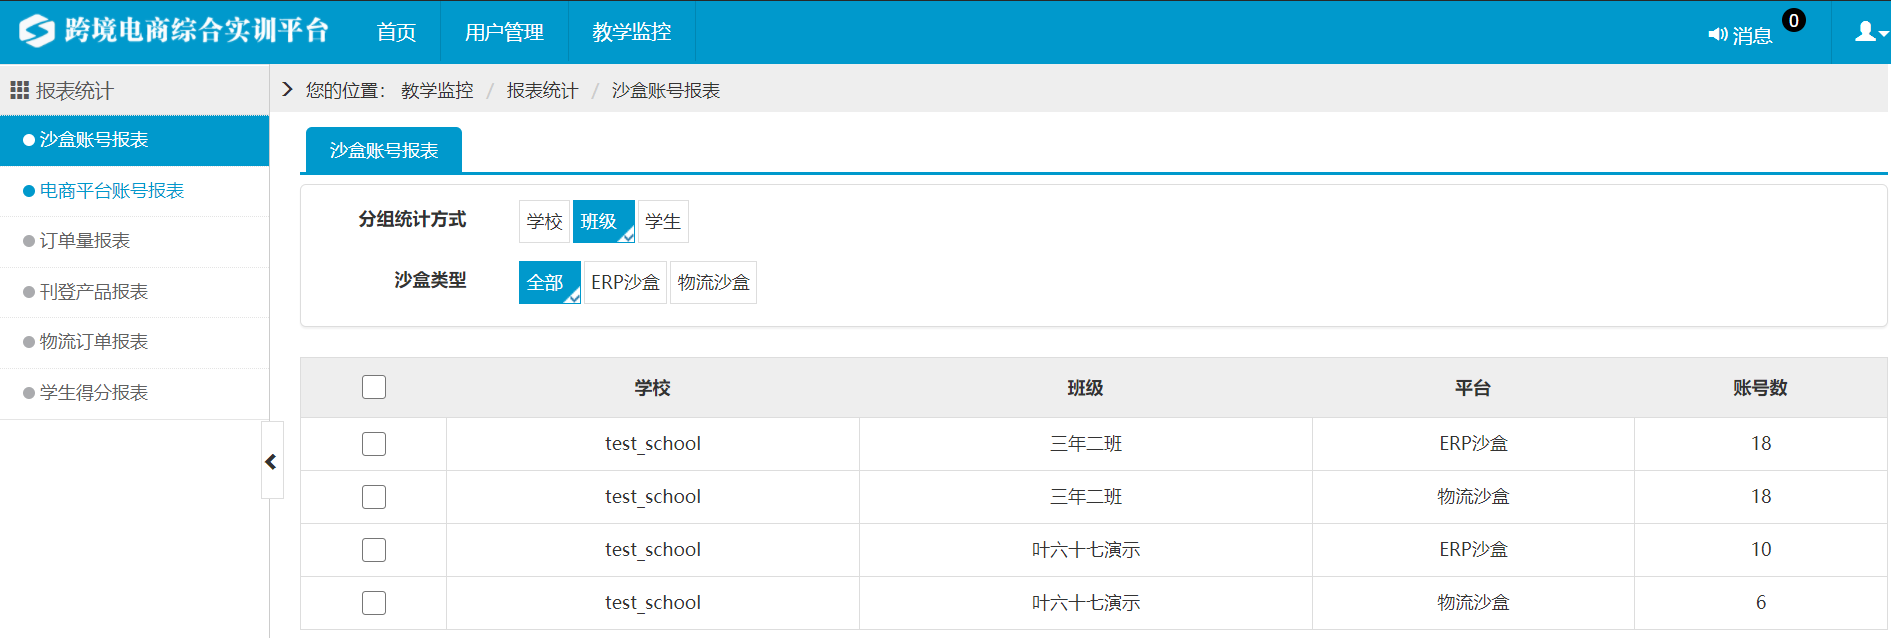
Task: Open the 教学监控 menu
Action: [x=631, y=32]
